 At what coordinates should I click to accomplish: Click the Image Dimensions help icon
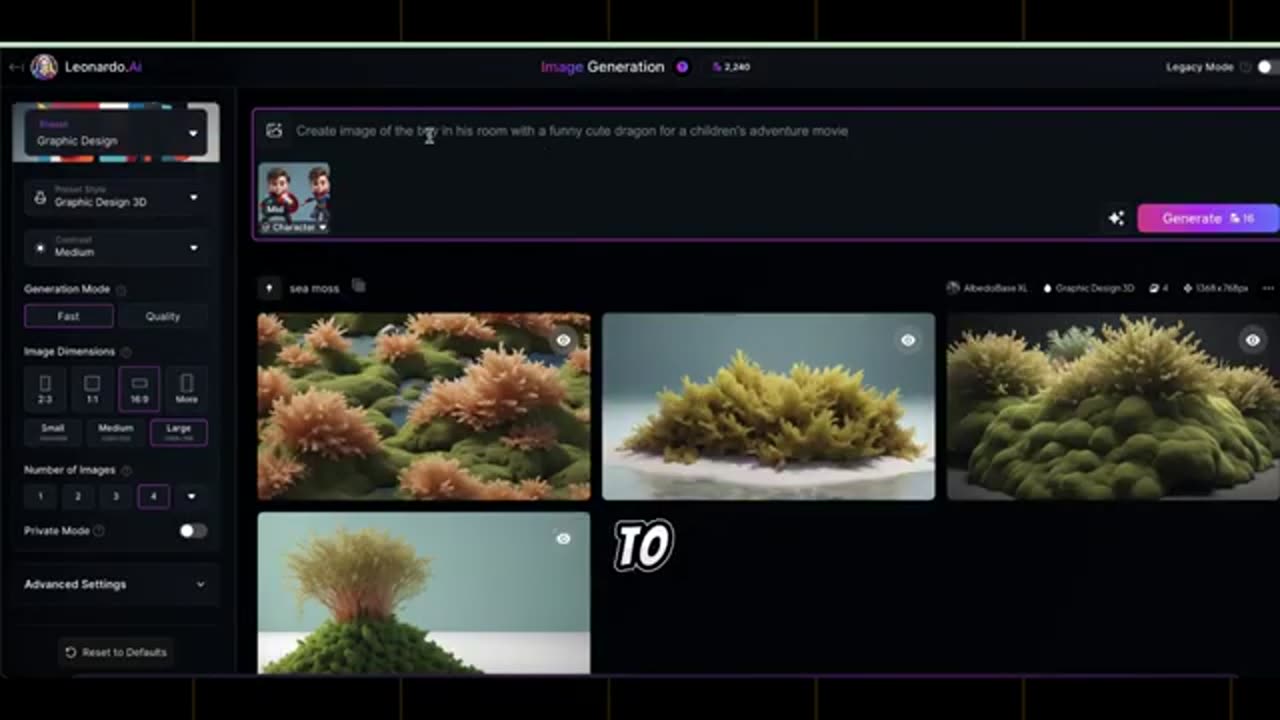pos(126,352)
